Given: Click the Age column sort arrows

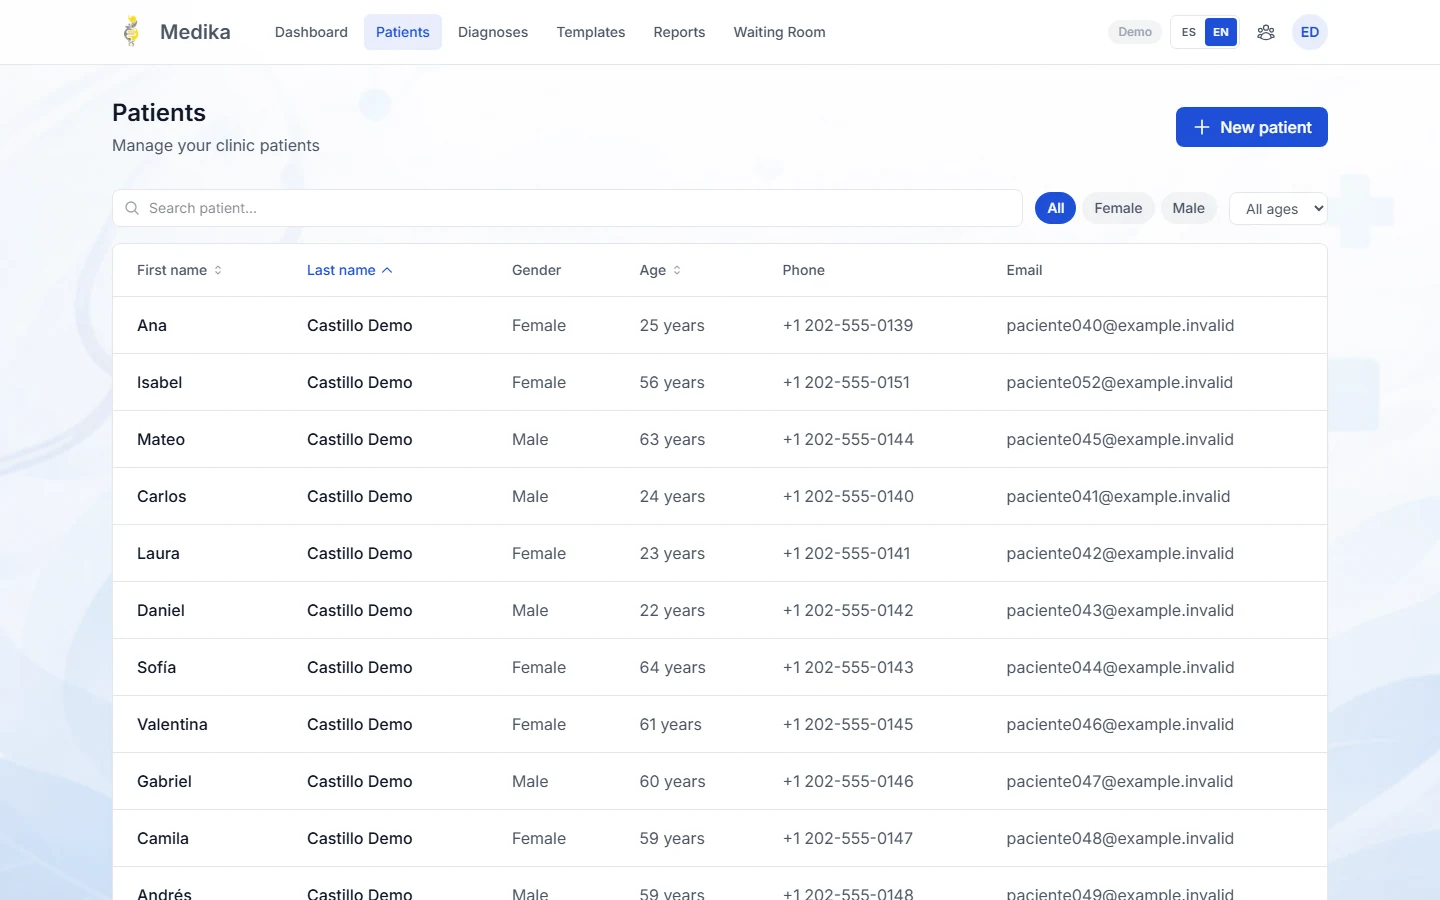Looking at the screenshot, I should (x=677, y=270).
